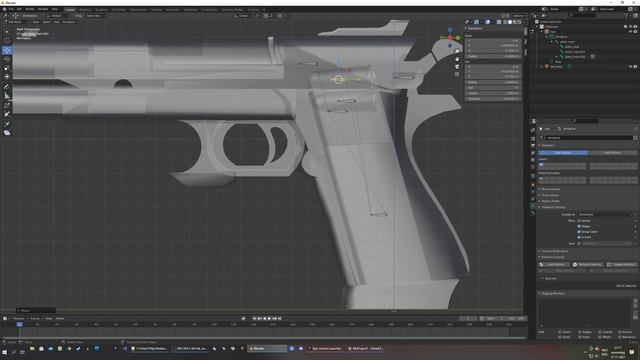Switch to material preview shading
The width and height of the screenshot is (640, 360).
[515, 22]
